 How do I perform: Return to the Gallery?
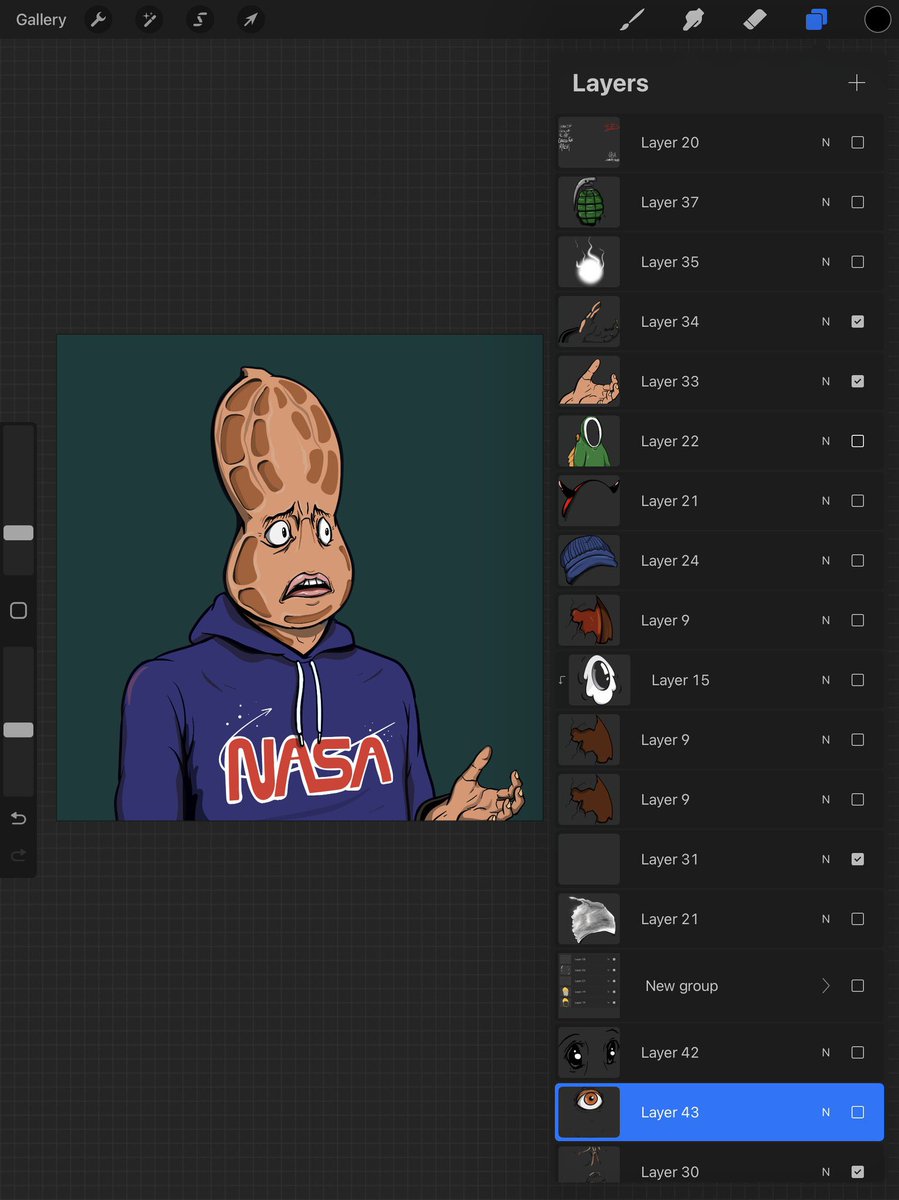pyautogui.click(x=41, y=19)
